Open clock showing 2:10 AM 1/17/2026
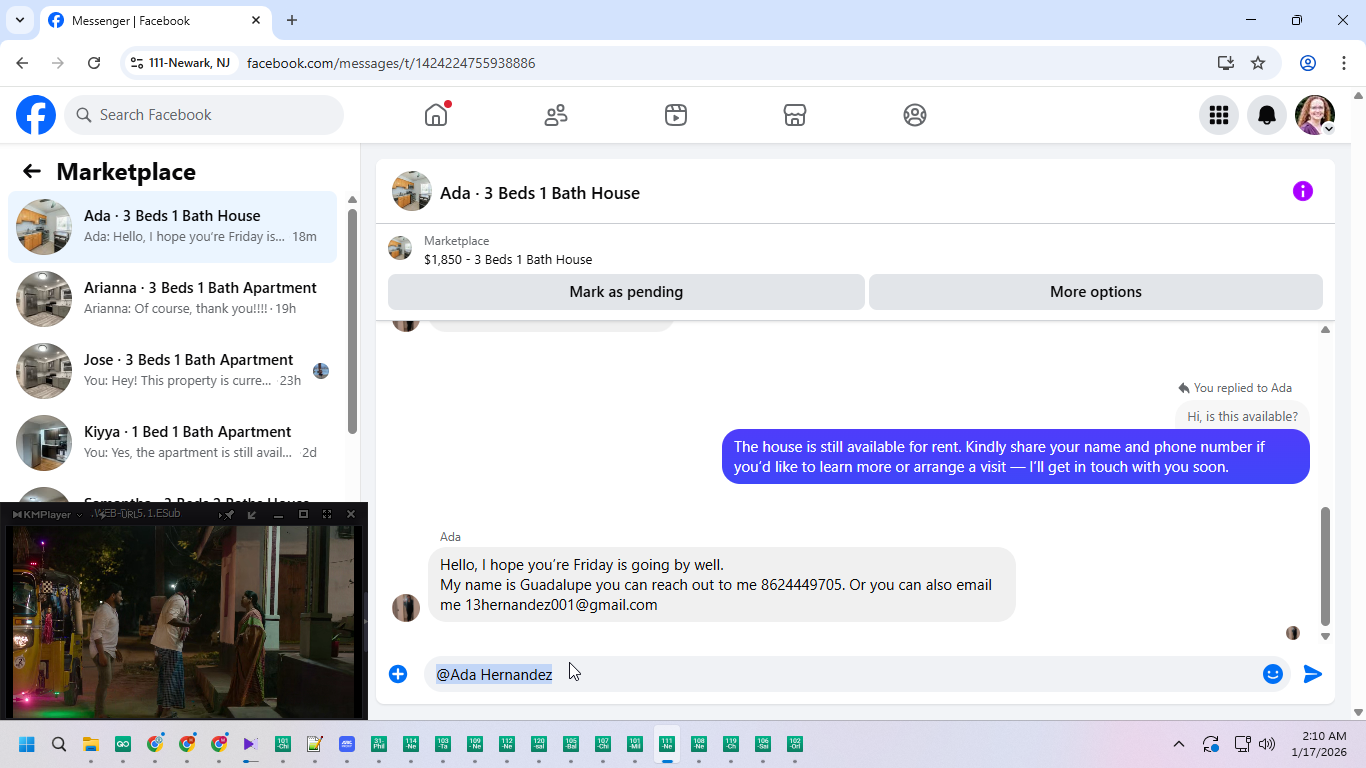Image resolution: width=1366 pixels, height=768 pixels. click(1319, 744)
